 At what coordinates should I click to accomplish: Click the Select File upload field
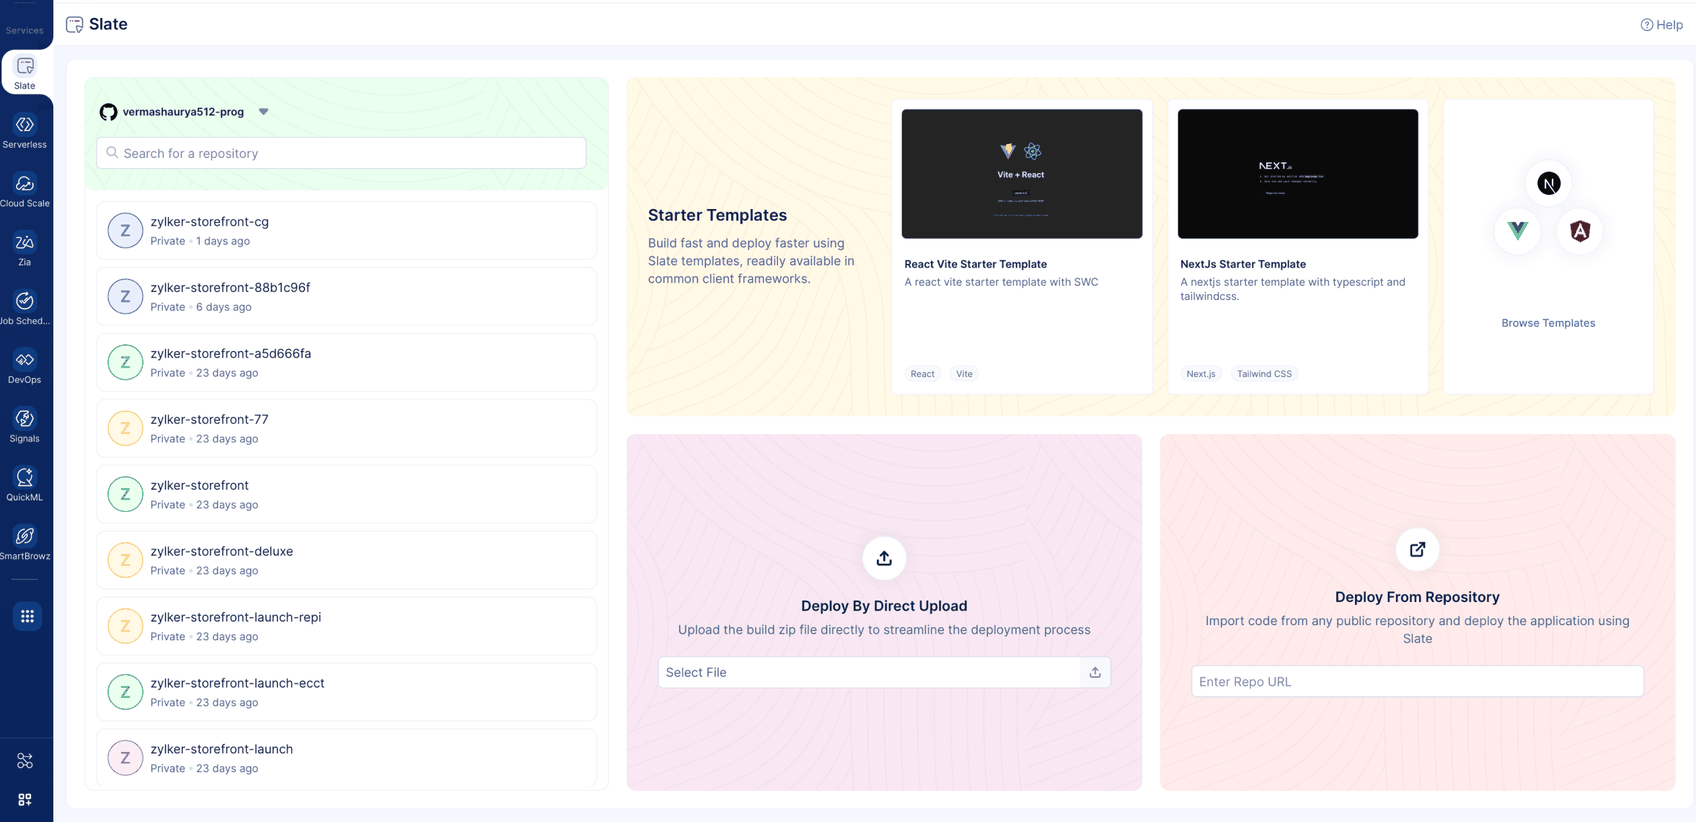pos(884,673)
